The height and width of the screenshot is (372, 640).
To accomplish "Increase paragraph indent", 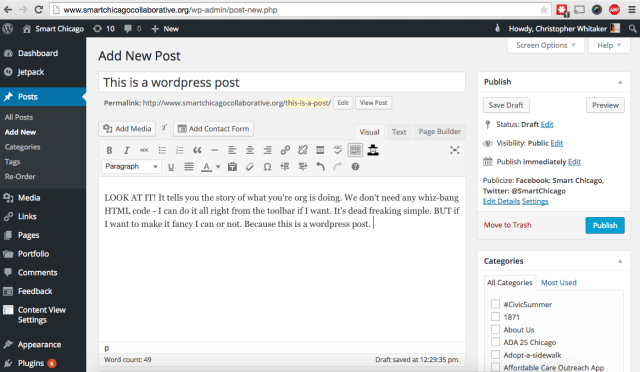I will click(x=302, y=167).
